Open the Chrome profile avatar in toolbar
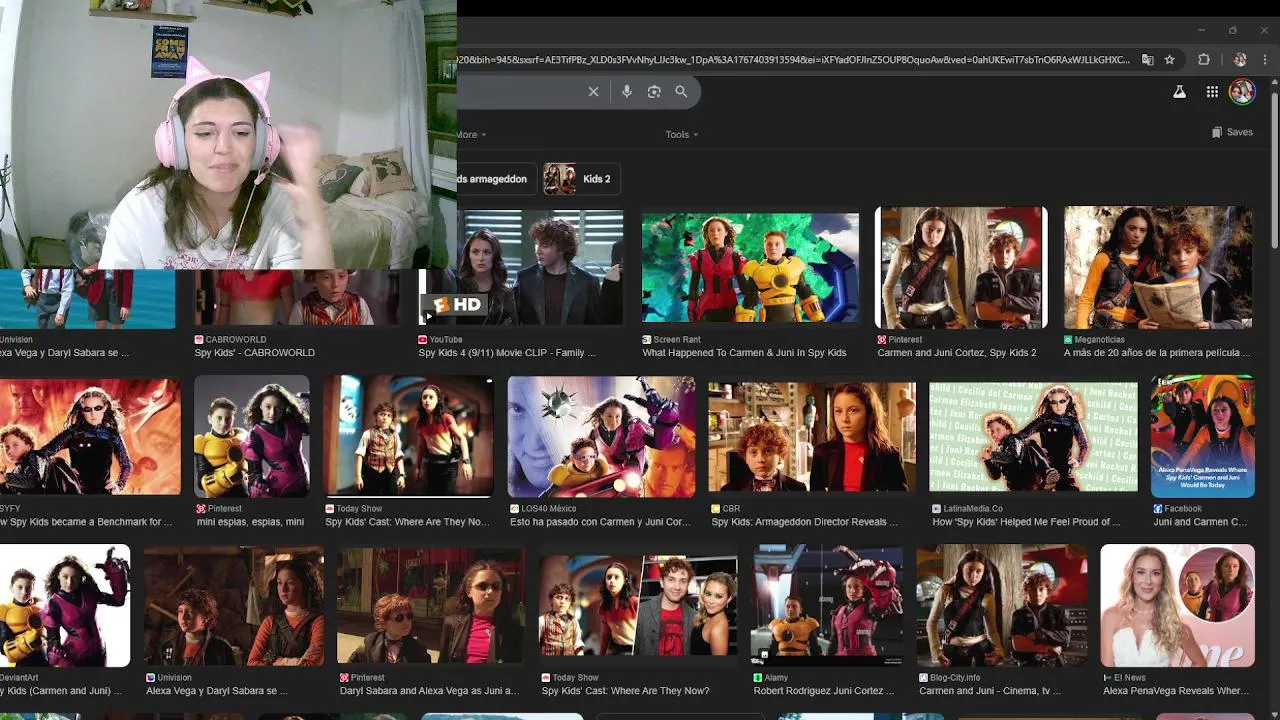This screenshot has width=1280, height=720. [1240, 60]
